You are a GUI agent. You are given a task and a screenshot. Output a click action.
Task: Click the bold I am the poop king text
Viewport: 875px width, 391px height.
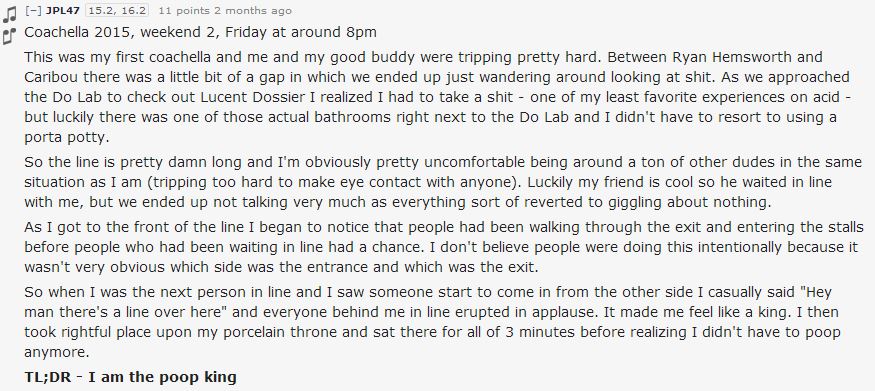coord(162,378)
